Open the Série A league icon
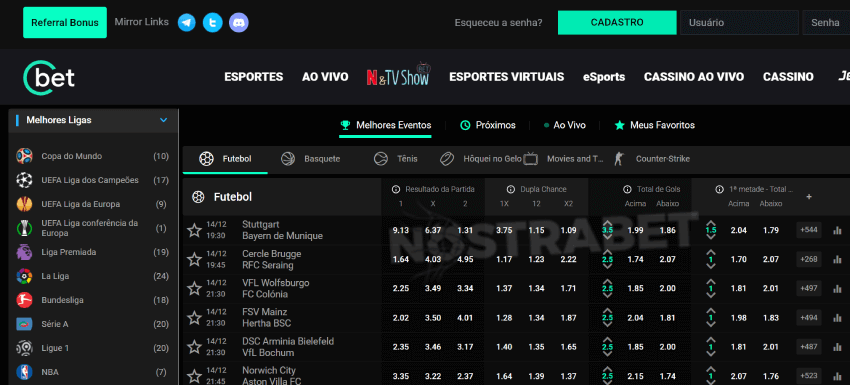Viewport: 850px width, 385px height. [x=24, y=324]
